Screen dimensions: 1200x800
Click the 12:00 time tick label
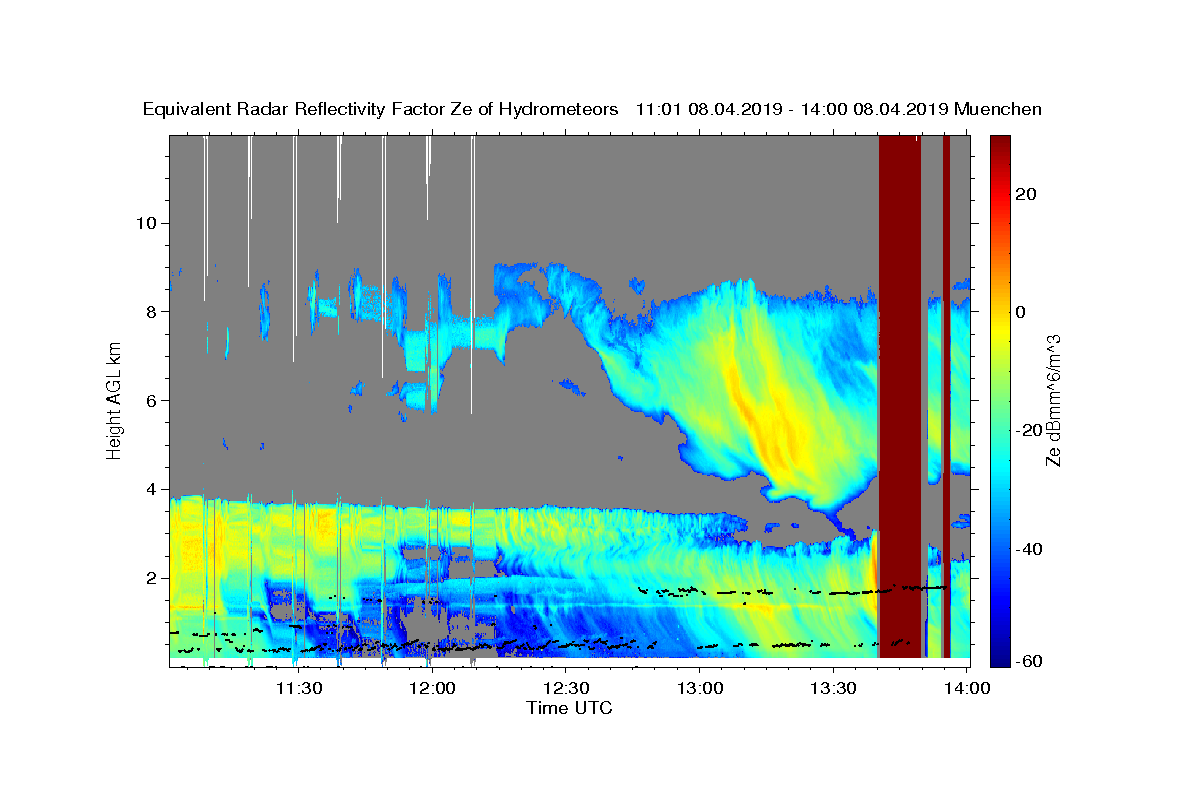432,688
